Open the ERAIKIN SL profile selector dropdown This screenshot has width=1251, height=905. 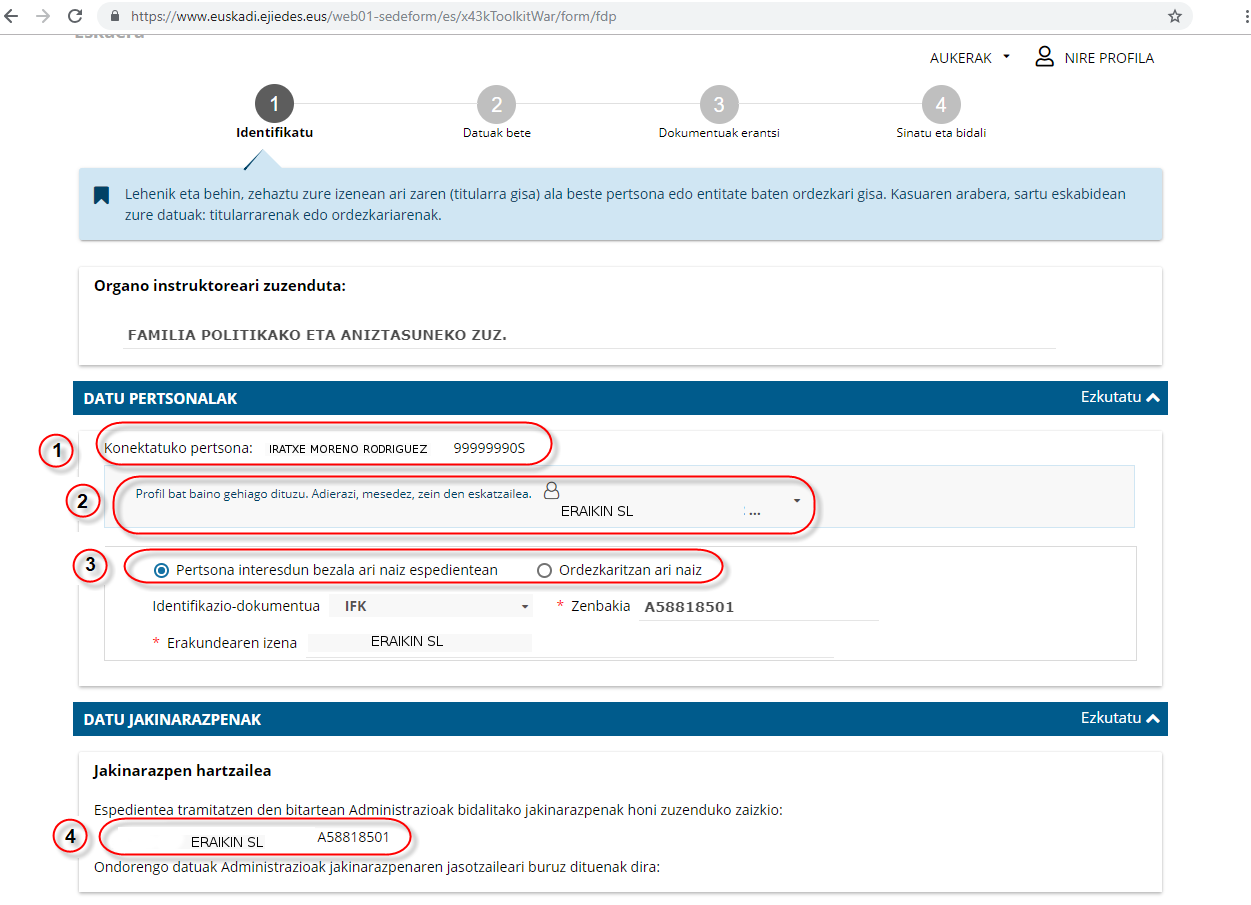pyautogui.click(x=796, y=500)
